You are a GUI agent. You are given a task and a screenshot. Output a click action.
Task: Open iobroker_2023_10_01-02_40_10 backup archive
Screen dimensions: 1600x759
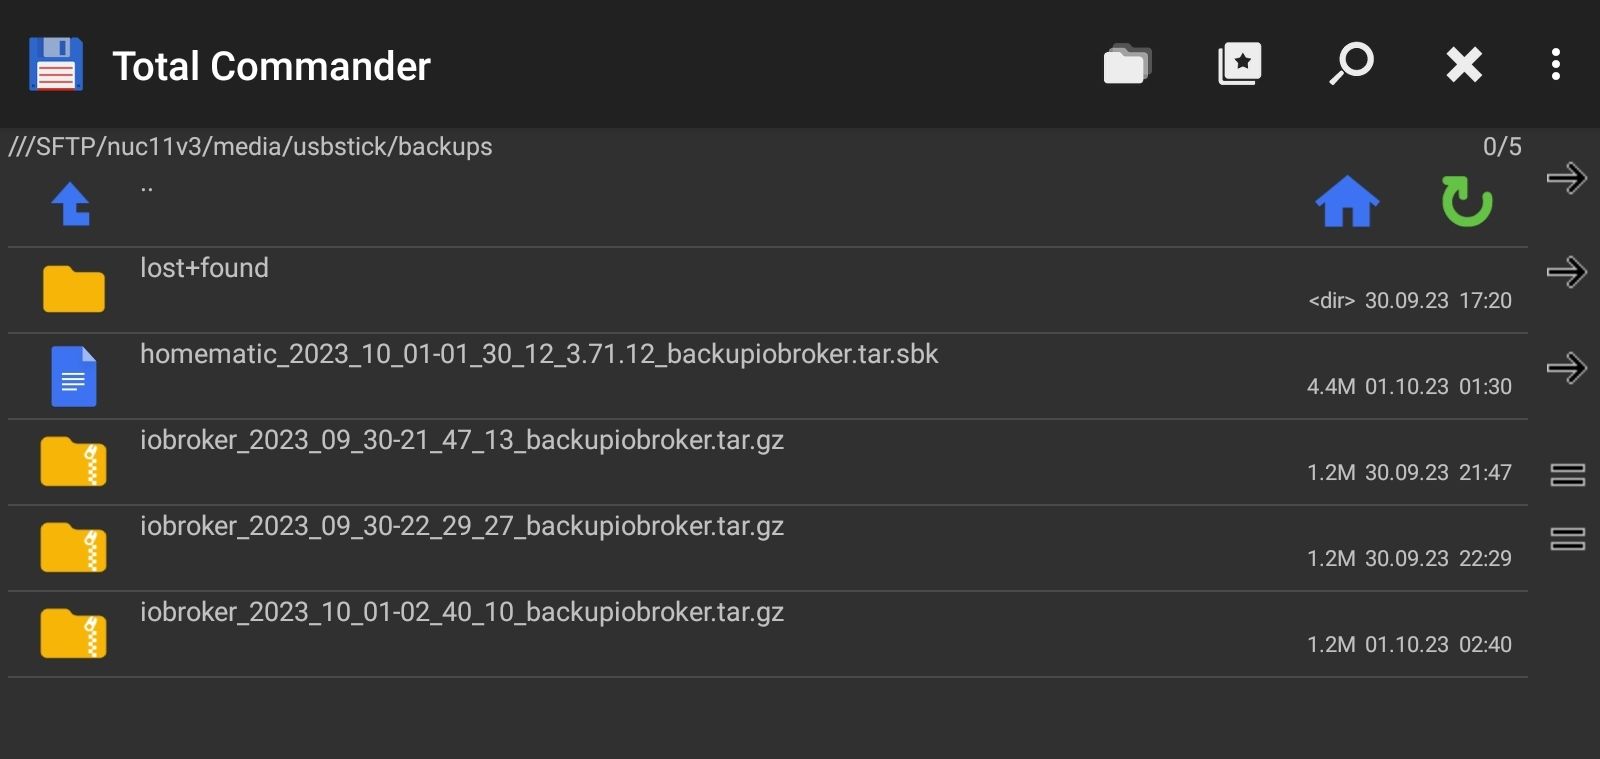tap(768, 634)
